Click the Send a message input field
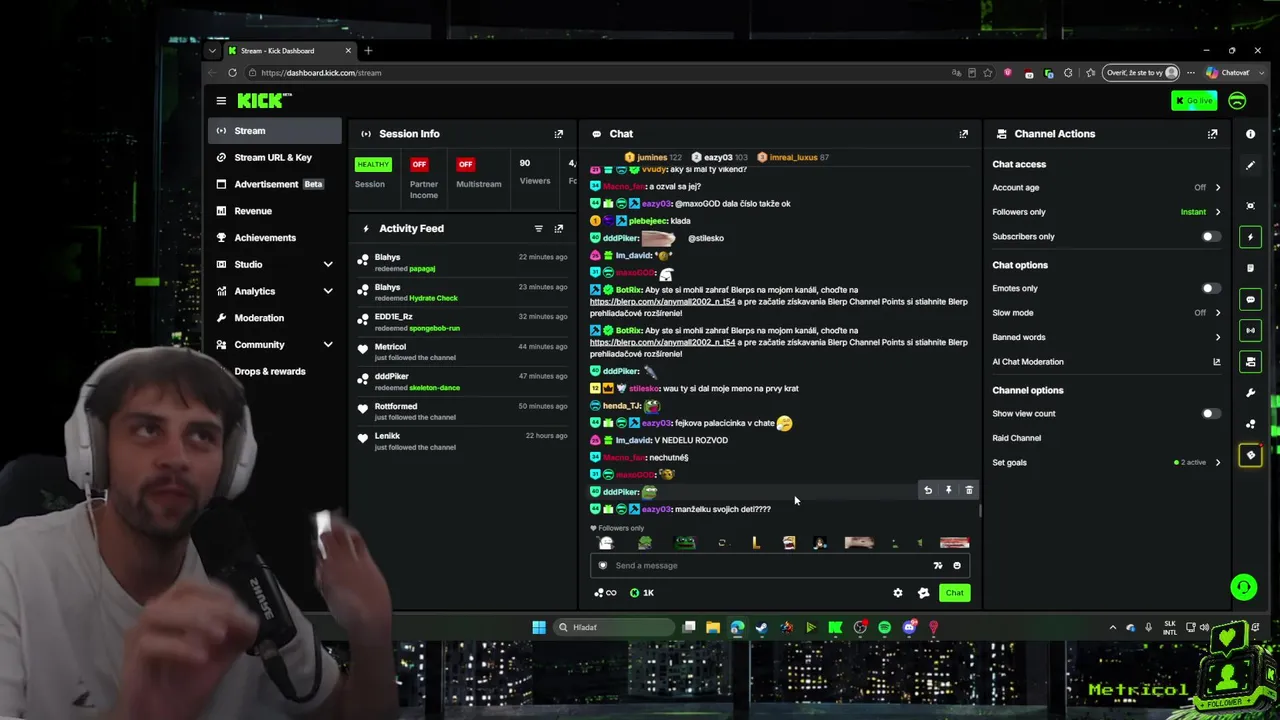1280x720 pixels. click(780, 566)
